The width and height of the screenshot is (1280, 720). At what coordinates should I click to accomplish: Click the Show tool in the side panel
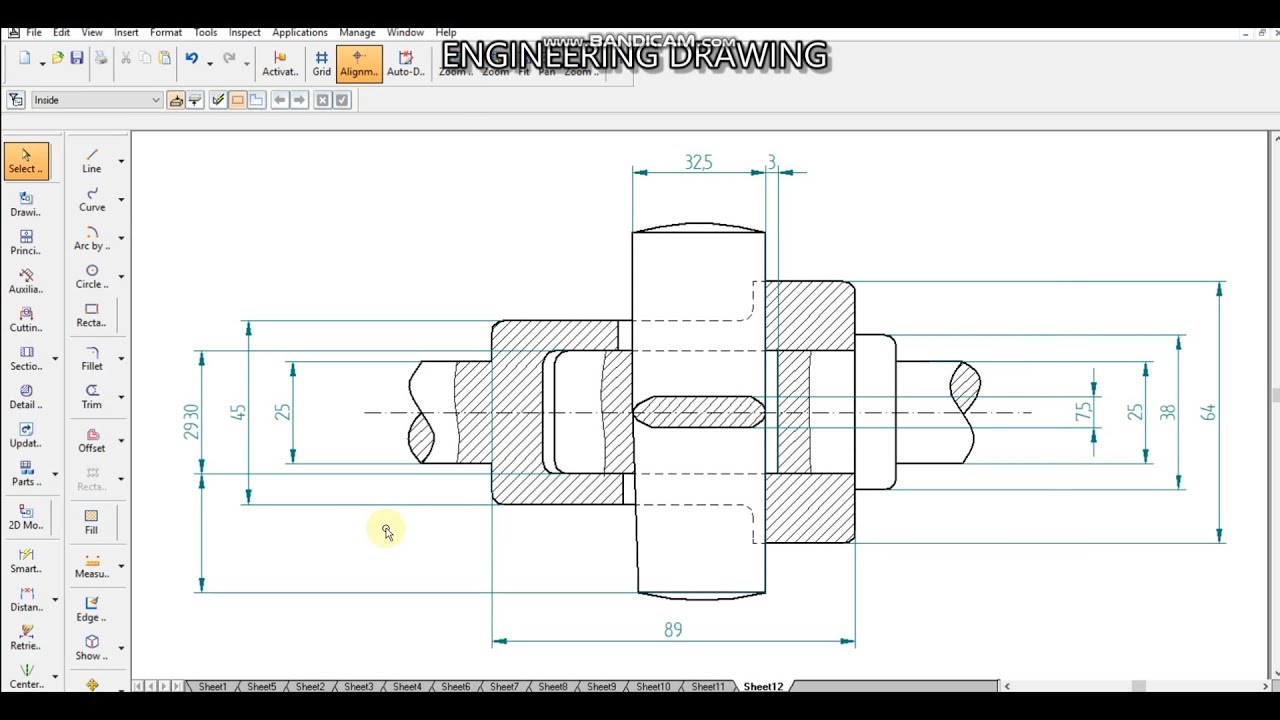92,648
